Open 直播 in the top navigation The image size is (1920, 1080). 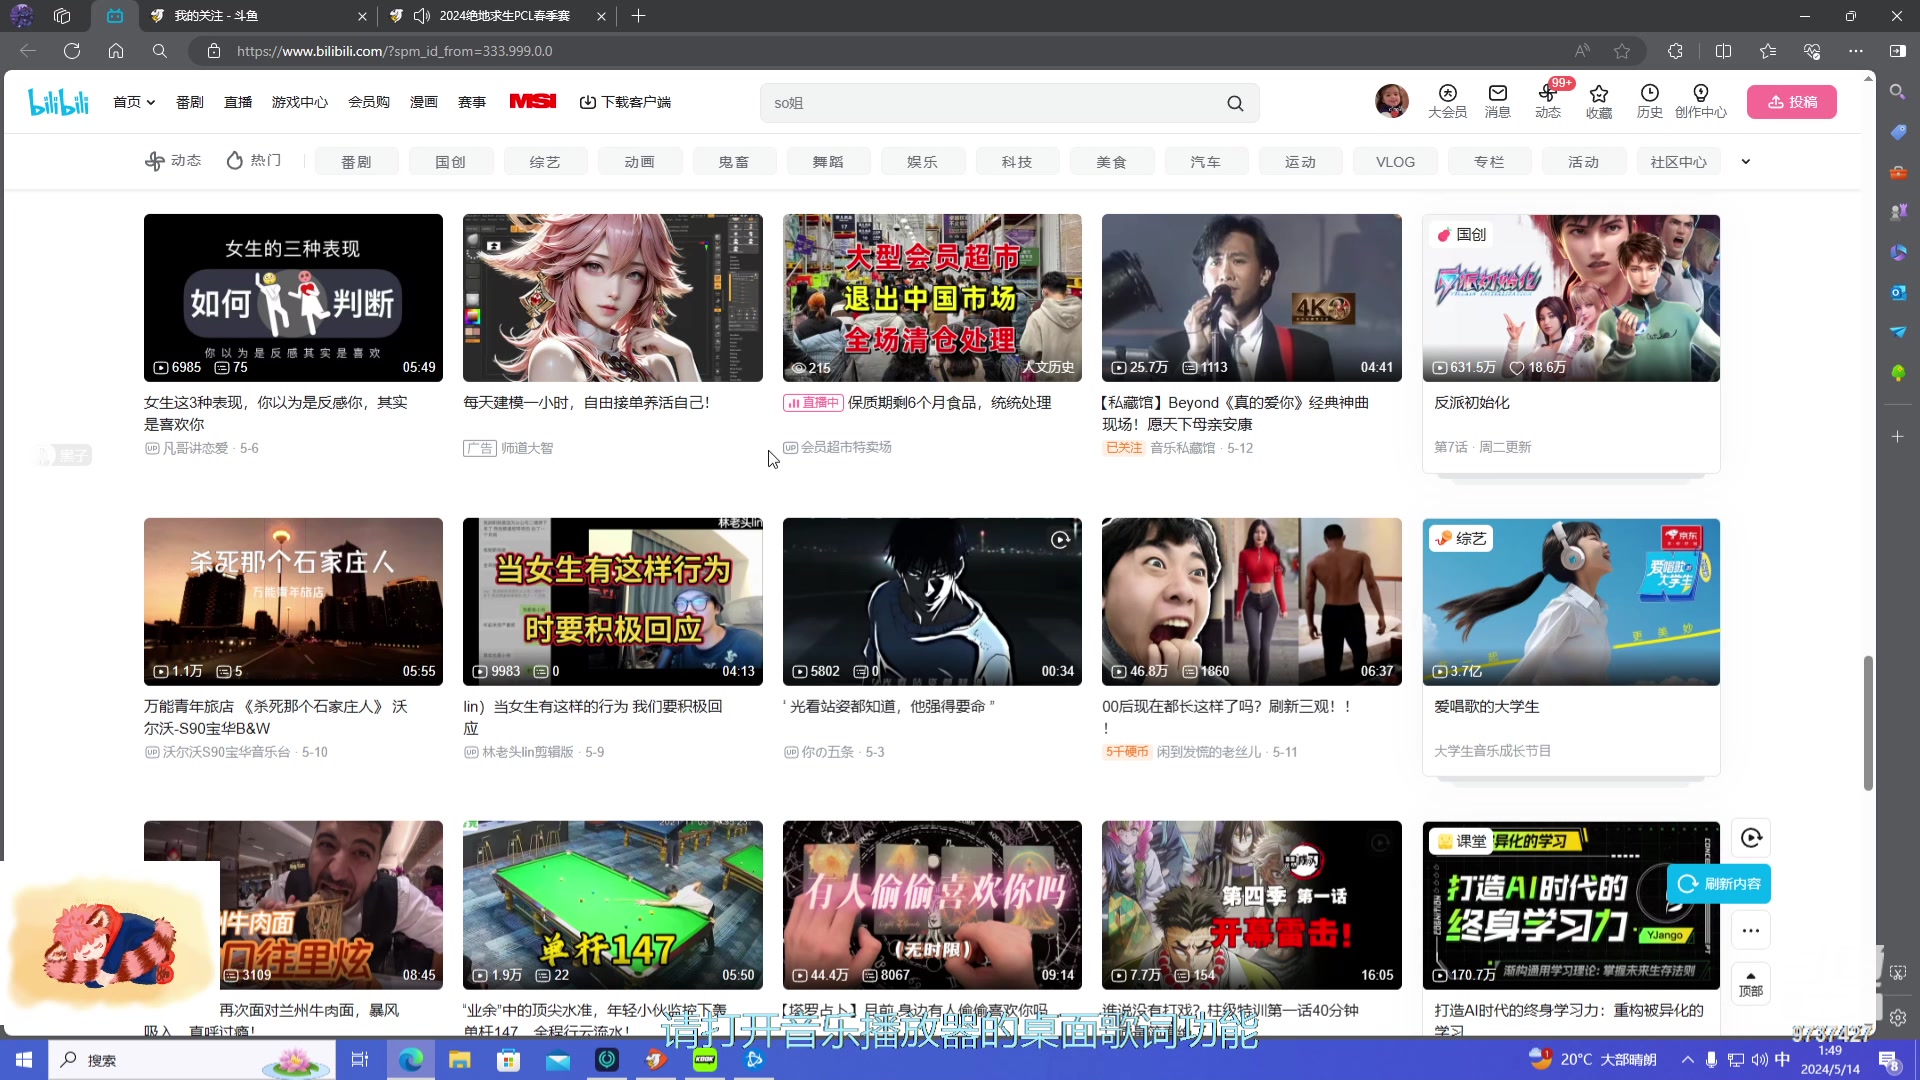pos(238,102)
